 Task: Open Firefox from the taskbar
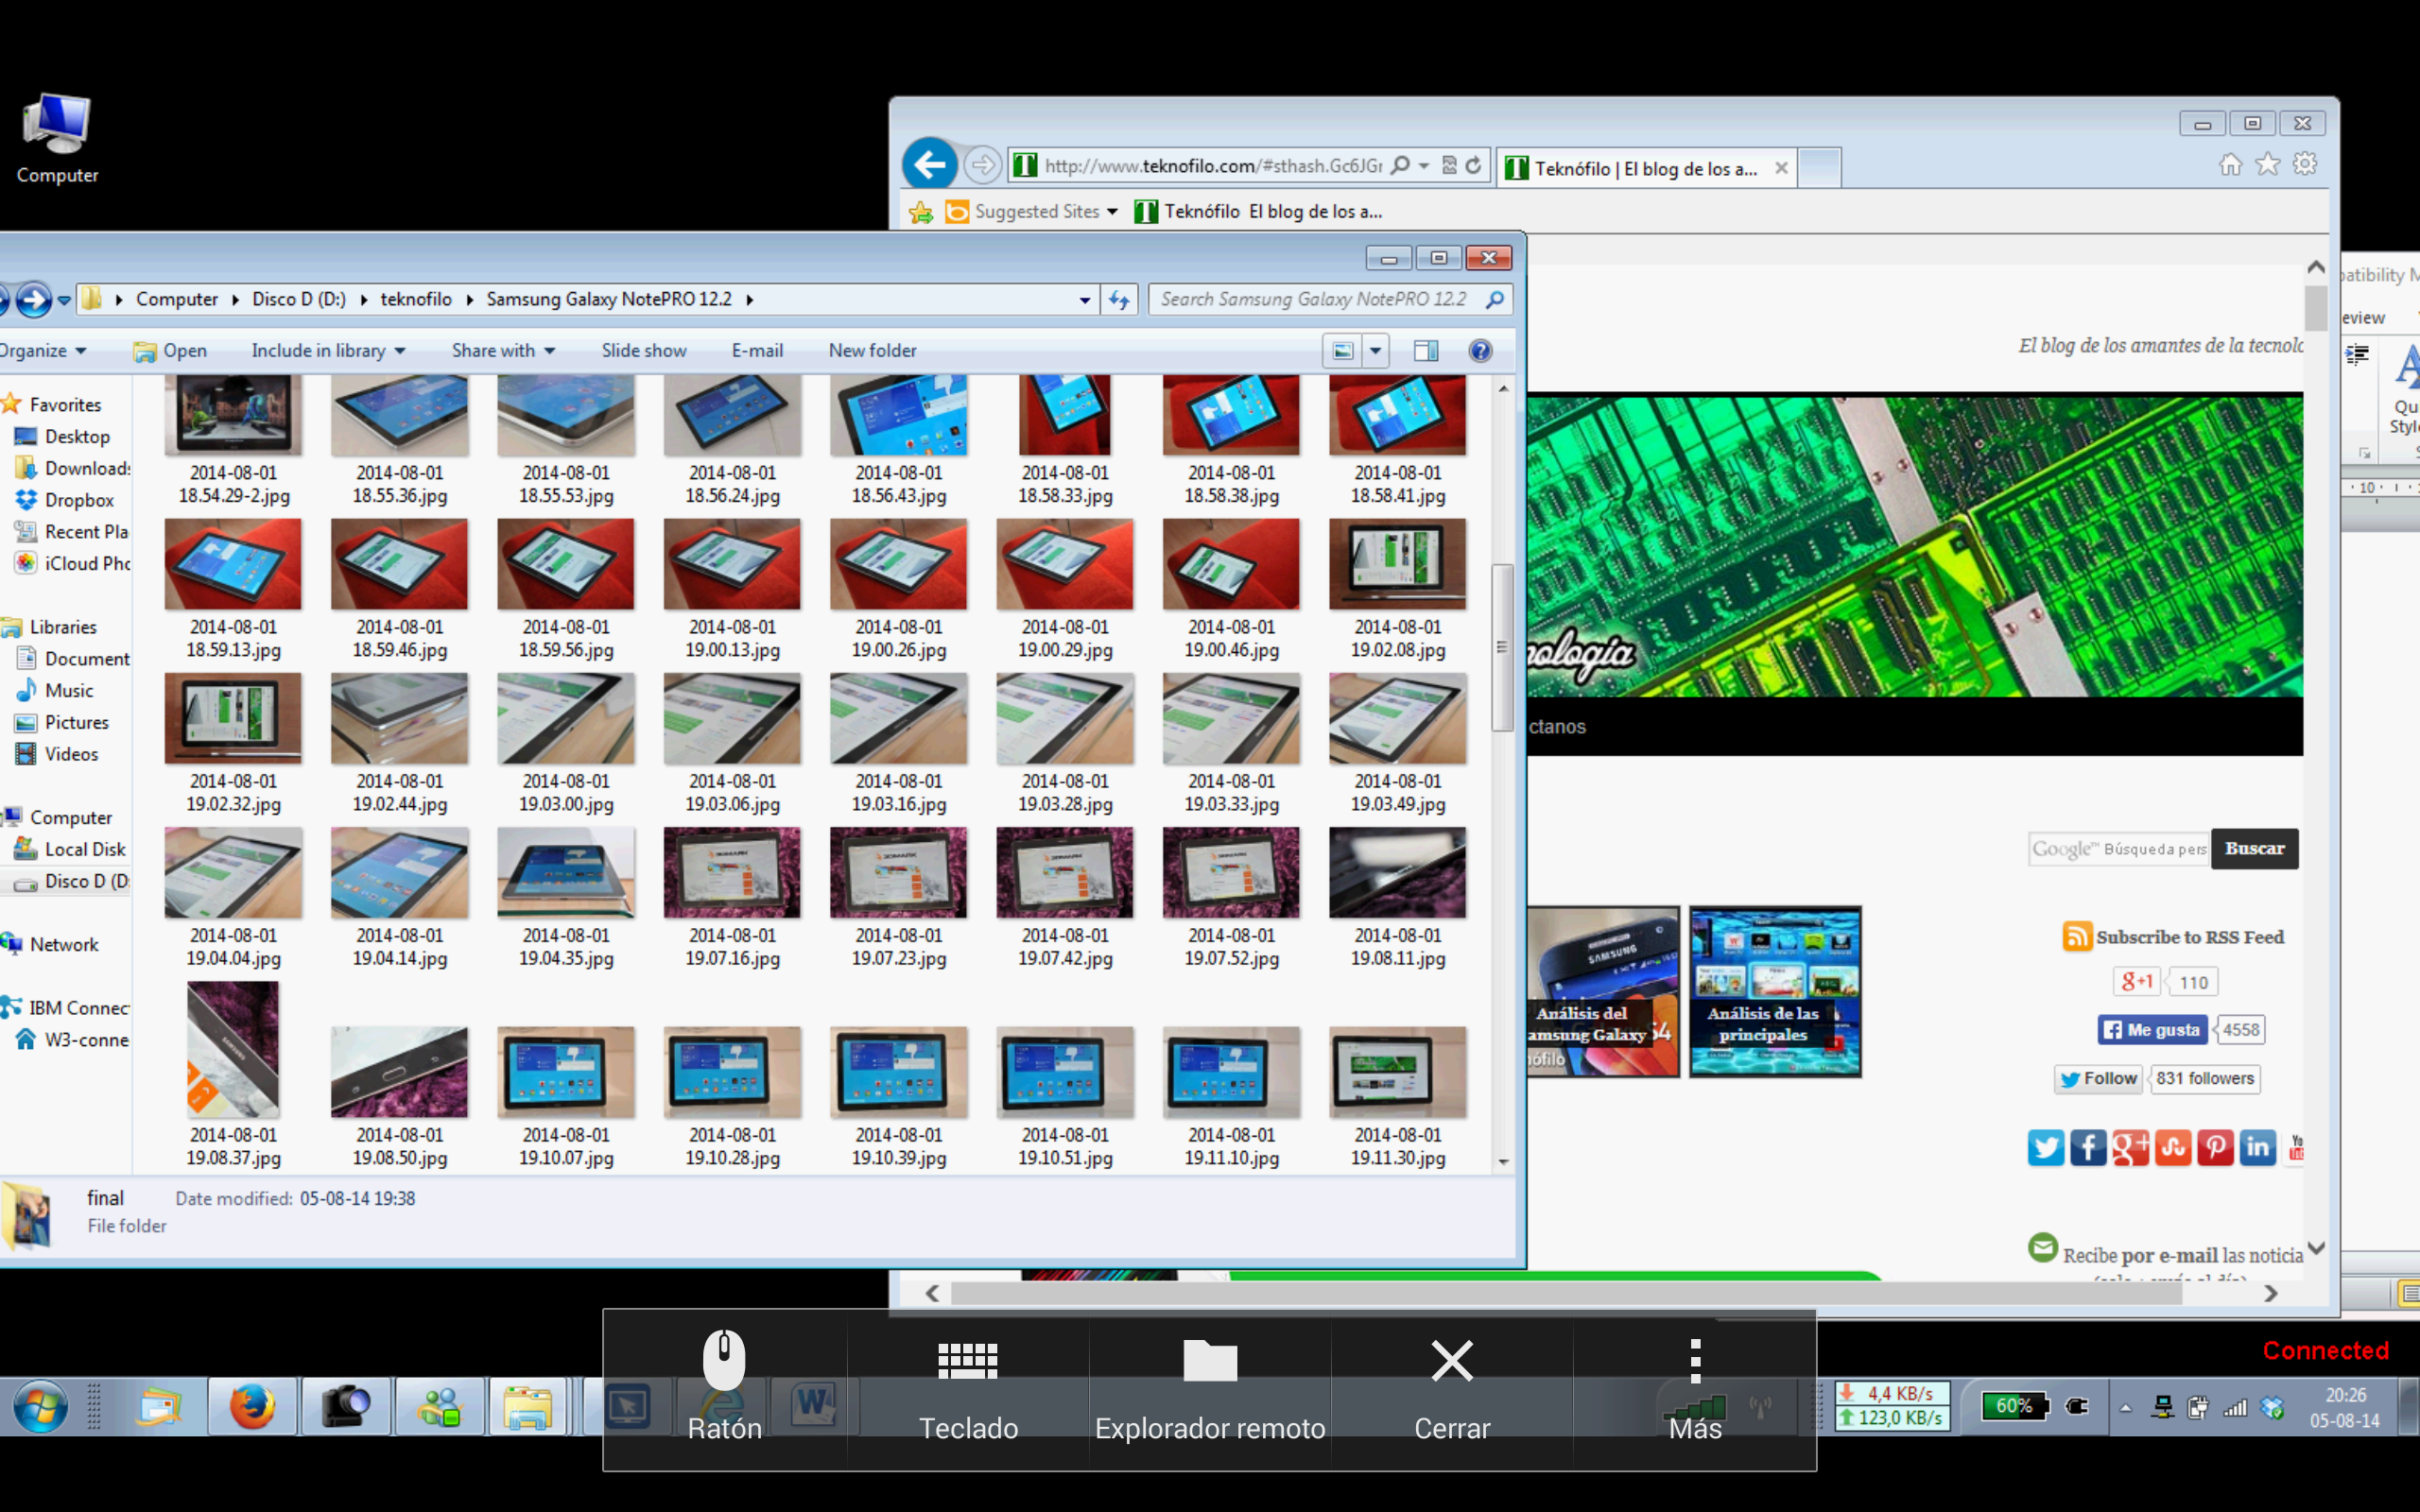(252, 1407)
